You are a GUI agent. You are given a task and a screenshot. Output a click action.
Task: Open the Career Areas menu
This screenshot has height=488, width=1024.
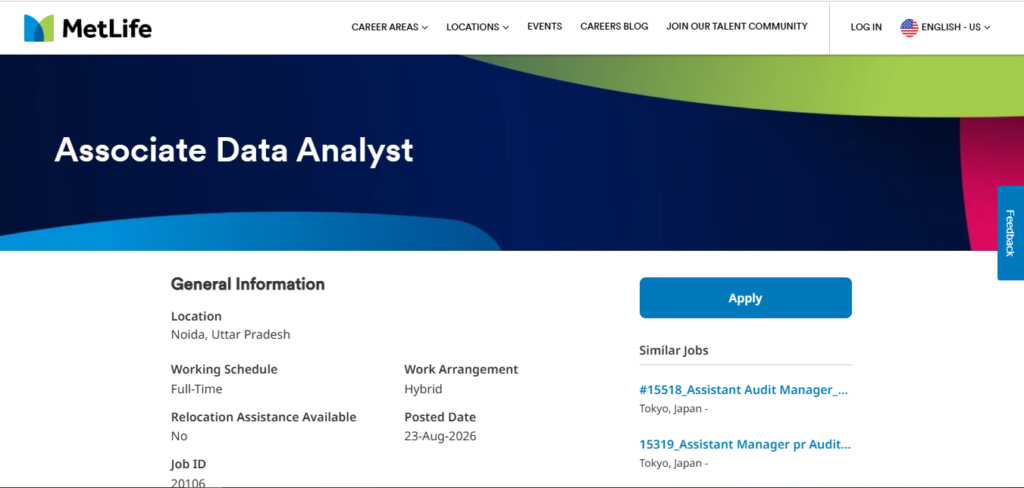tap(390, 27)
